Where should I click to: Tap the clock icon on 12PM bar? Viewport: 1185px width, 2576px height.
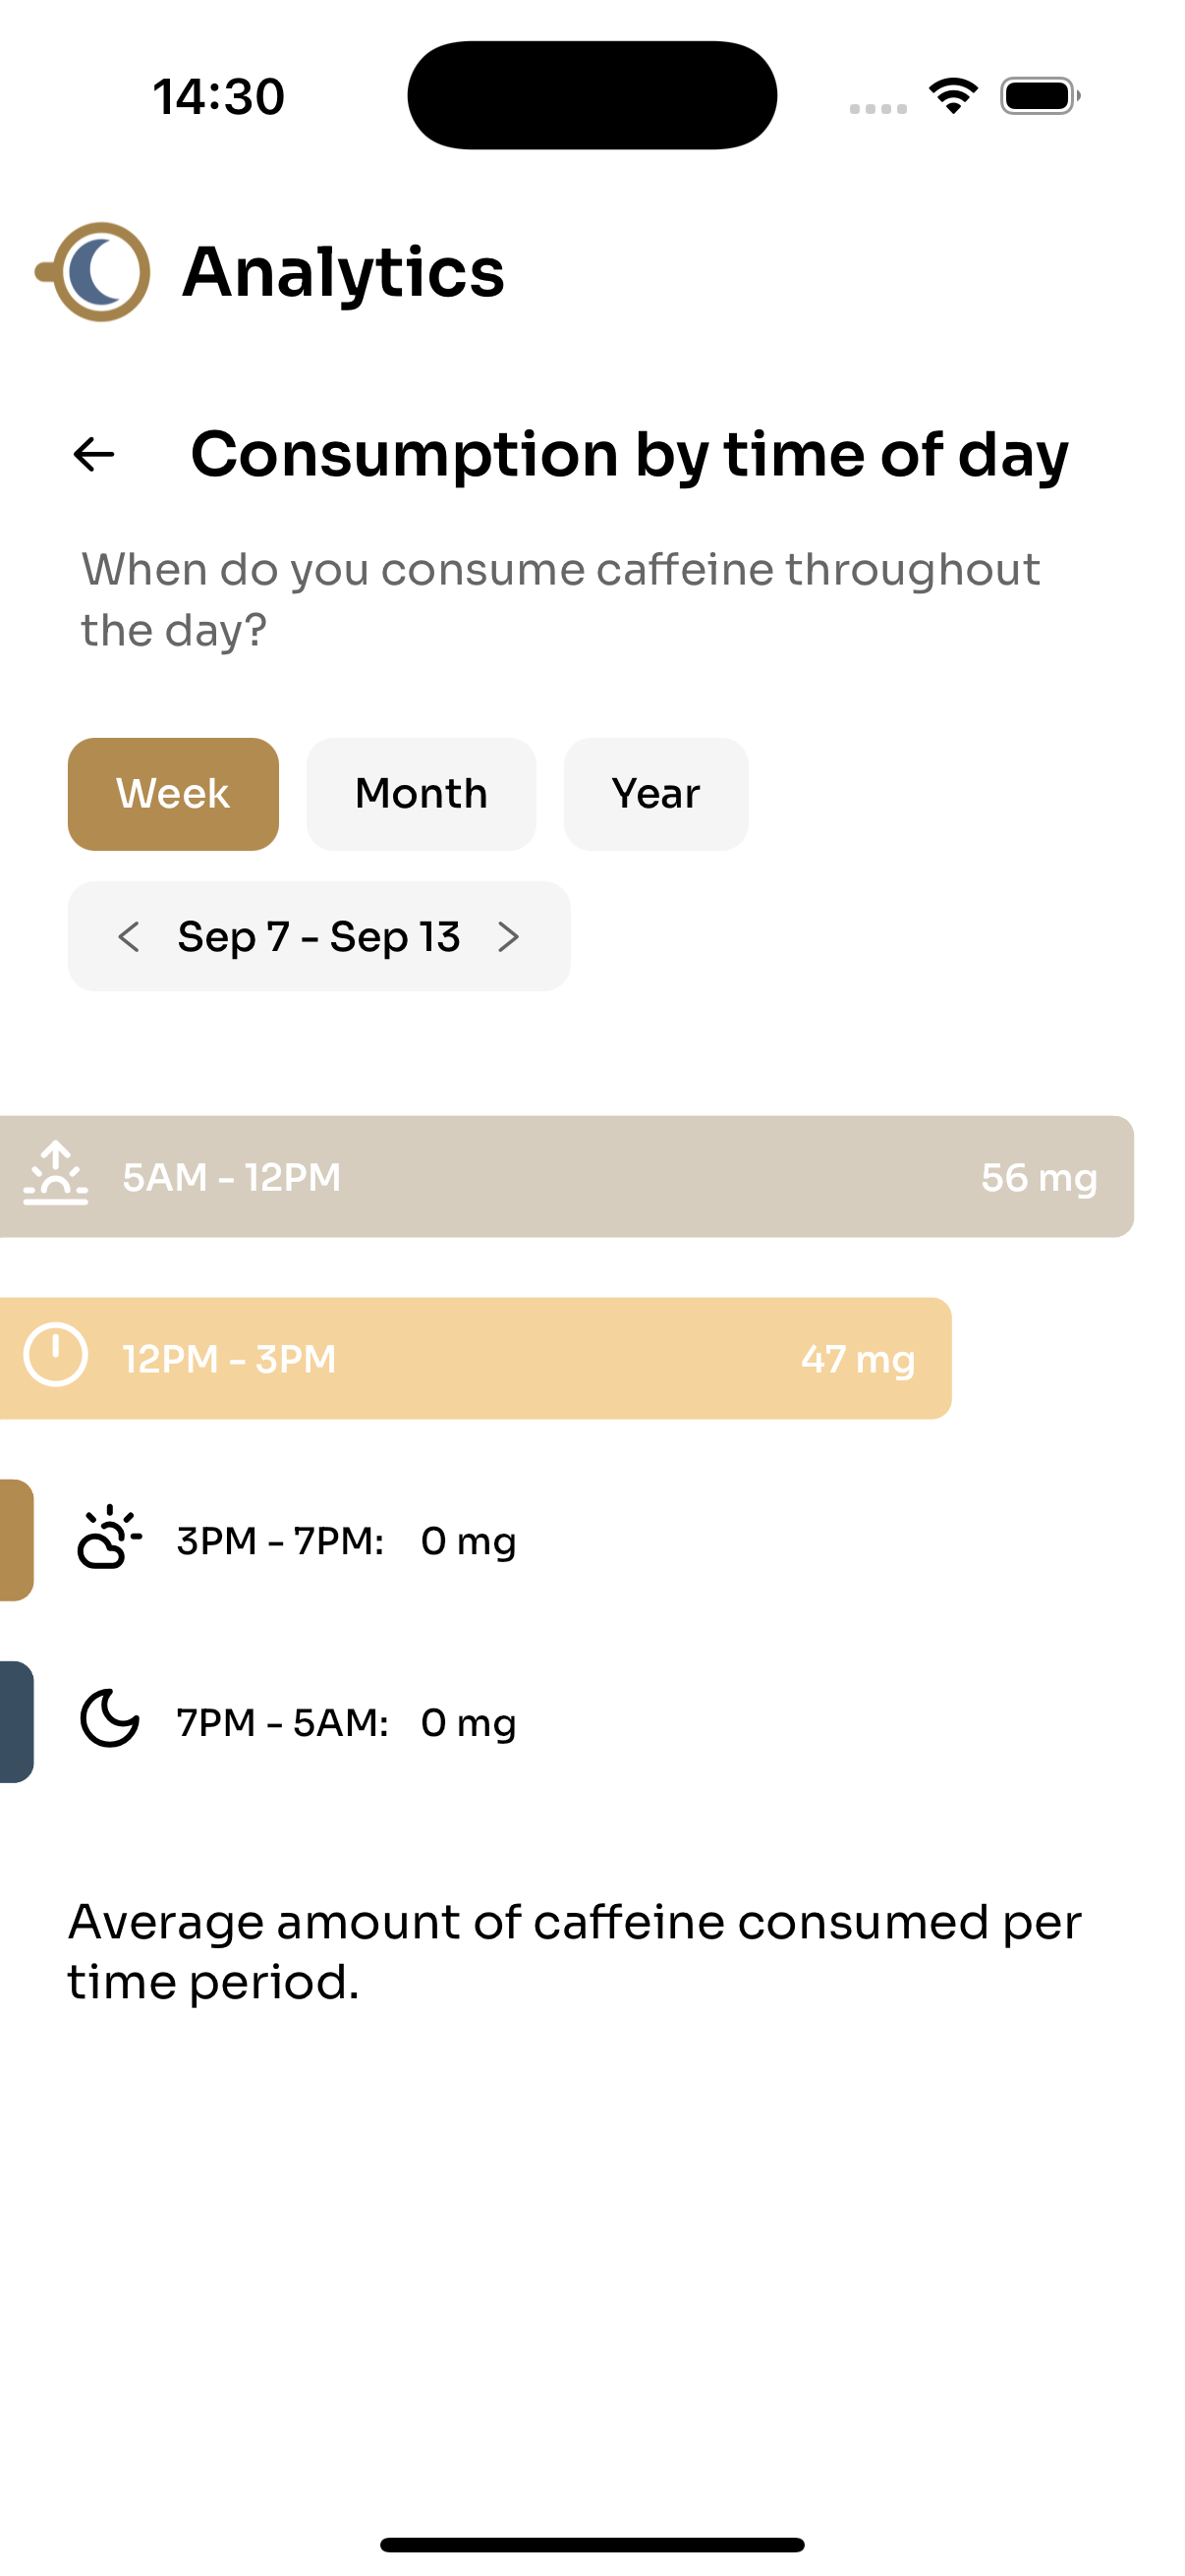(x=56, y=1355)
